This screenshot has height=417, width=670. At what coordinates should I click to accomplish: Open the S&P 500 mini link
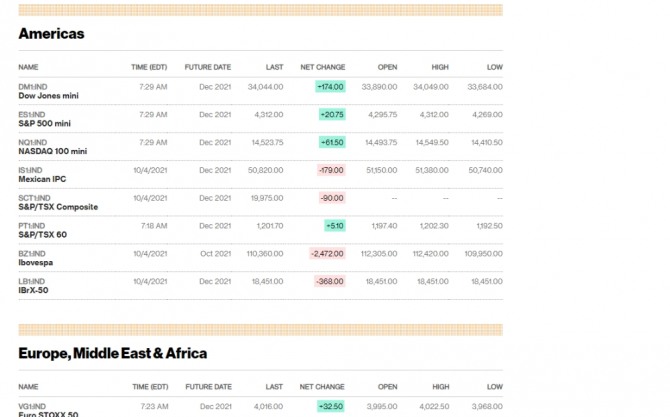click(44, 124)
